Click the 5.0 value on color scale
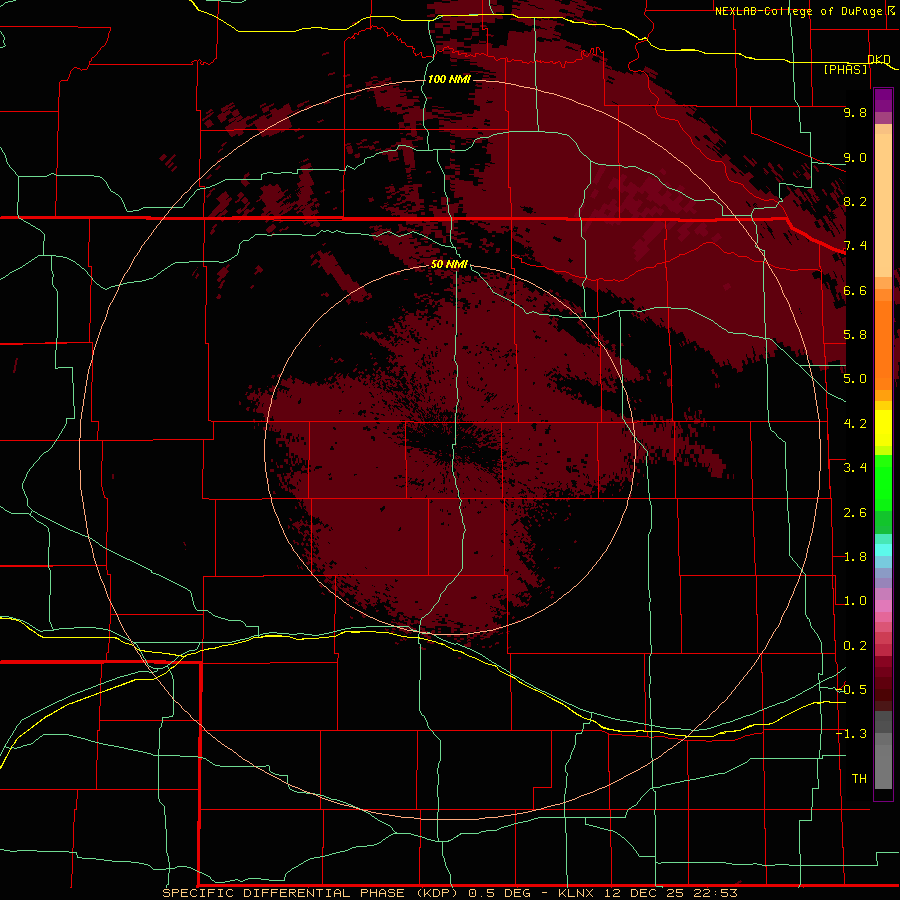 tap(855, 379)
